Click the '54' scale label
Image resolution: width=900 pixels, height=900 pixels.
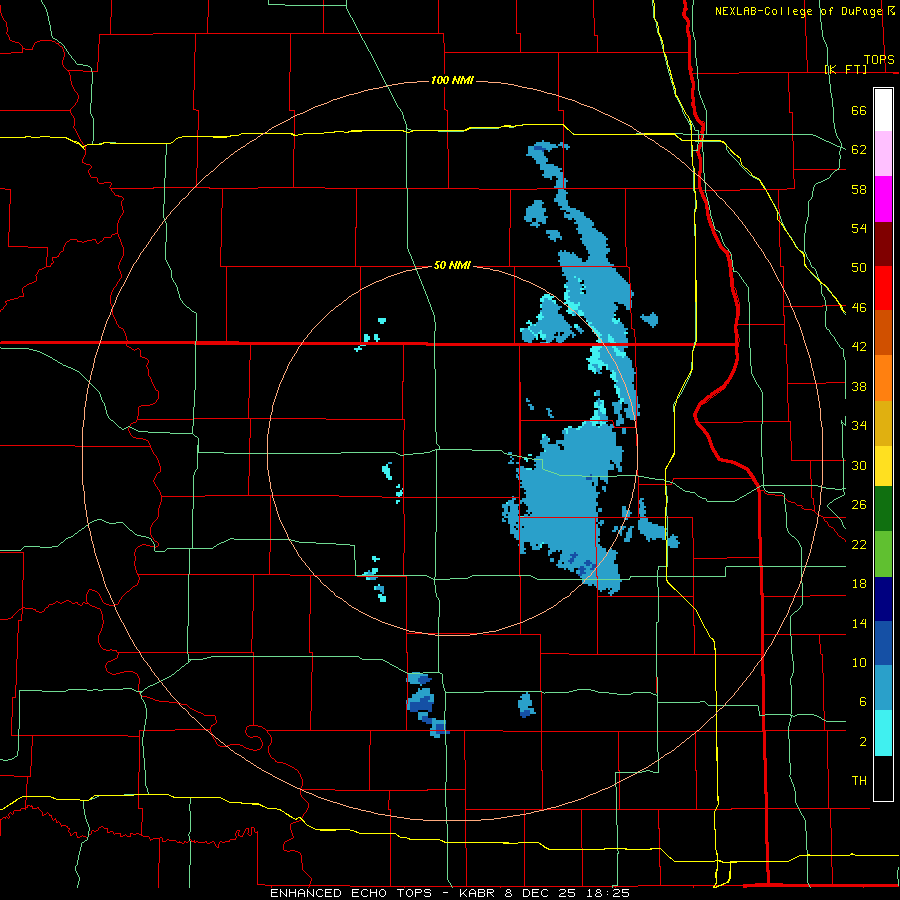(859, 228)
